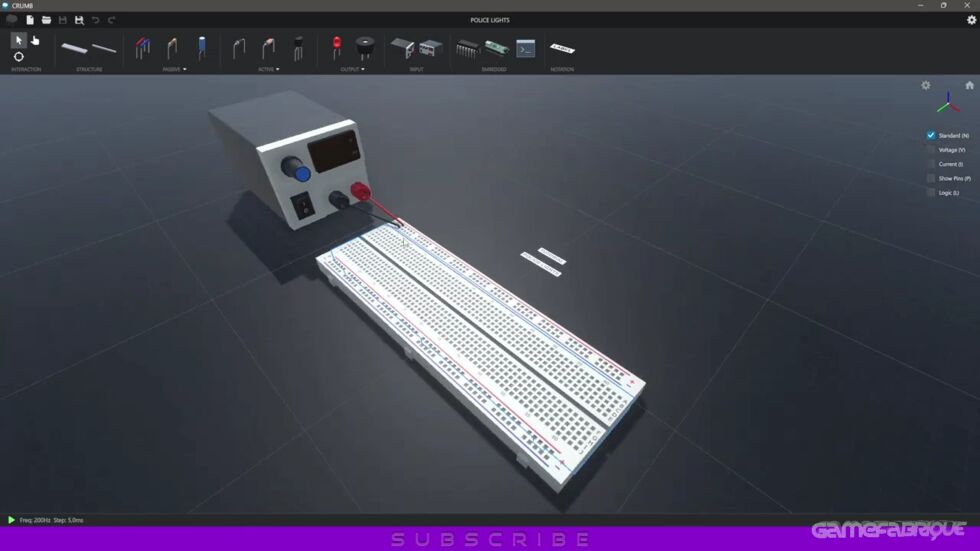This screenshot has width=980, height=551.
Task: Open viewport settings gear icon
Action: pyautogui.click(x=926, y=85)
